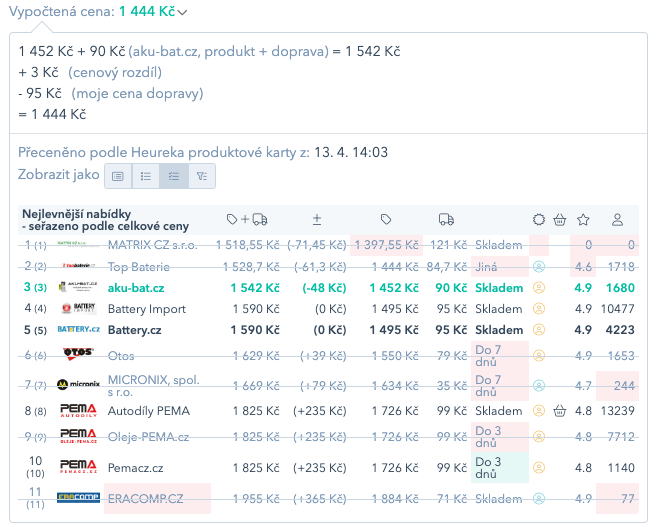Click the Top Baterie logo thumbnail
This screenshot has height=527, width=656.
(78, 266)
